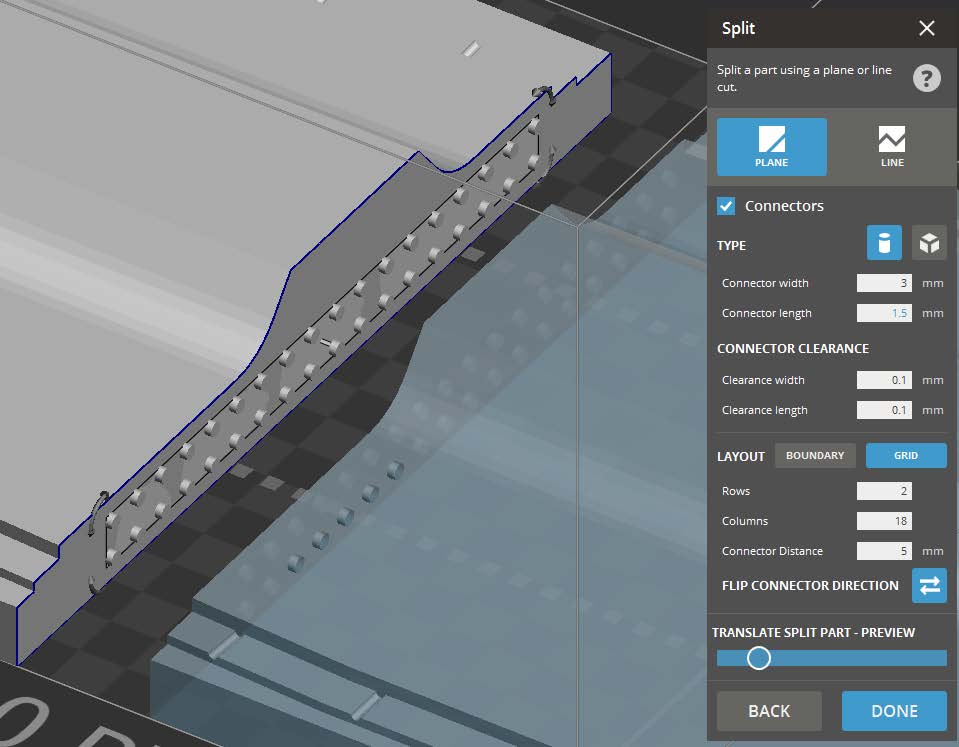Image resolution: width=959 pixels, height=747 pixels.
Task: Enable the Grid layout option
Action: 905,455
